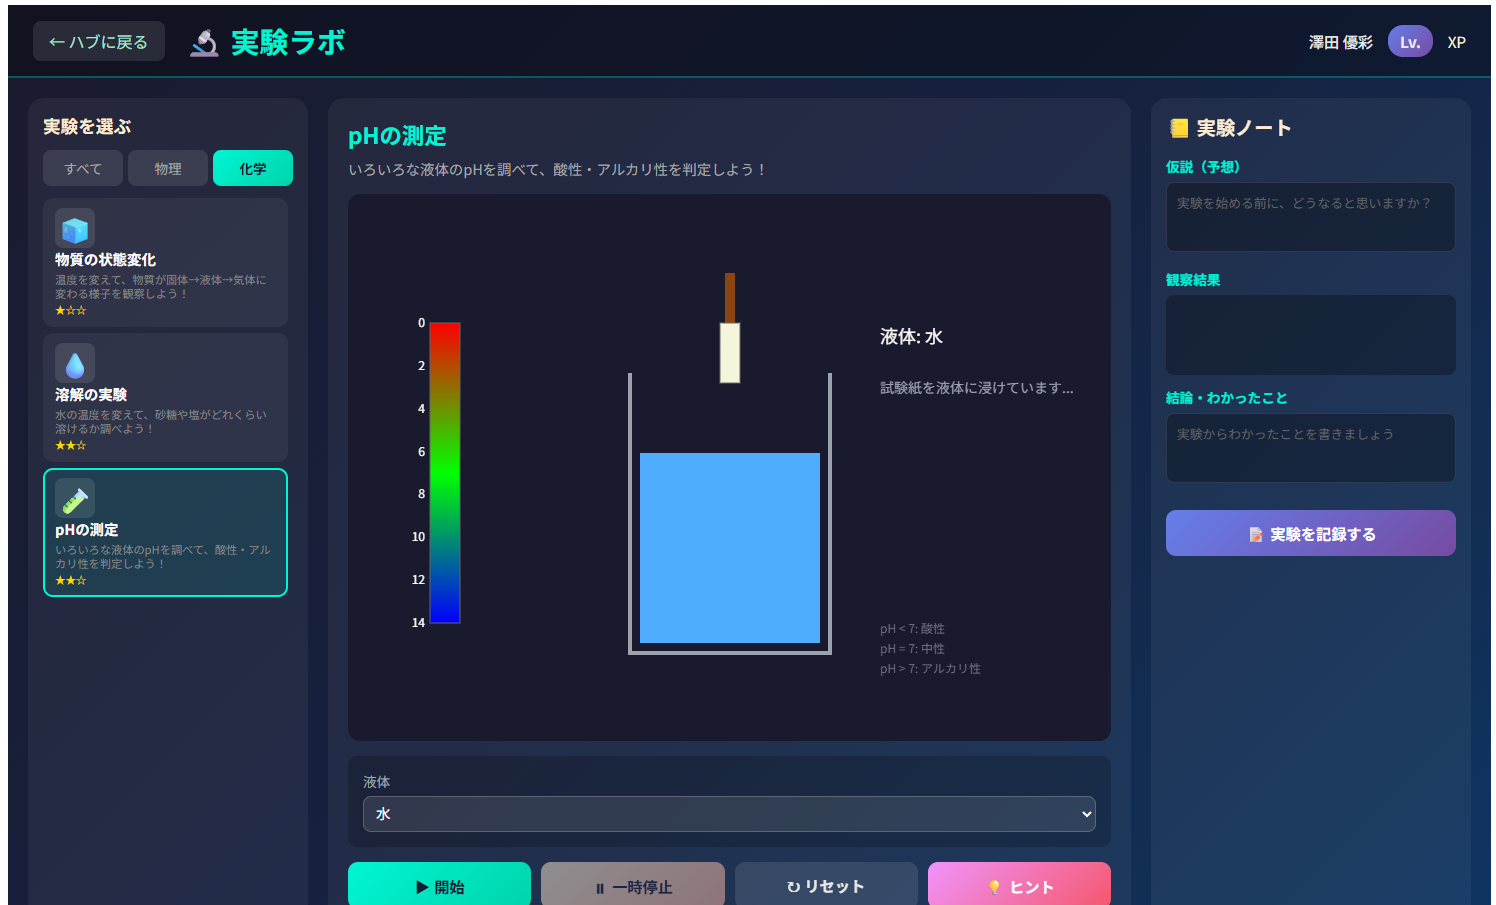Focus the 仮説(予想) text field
Viewport: 1496px width, 905px height.
tap(1311, 217)
